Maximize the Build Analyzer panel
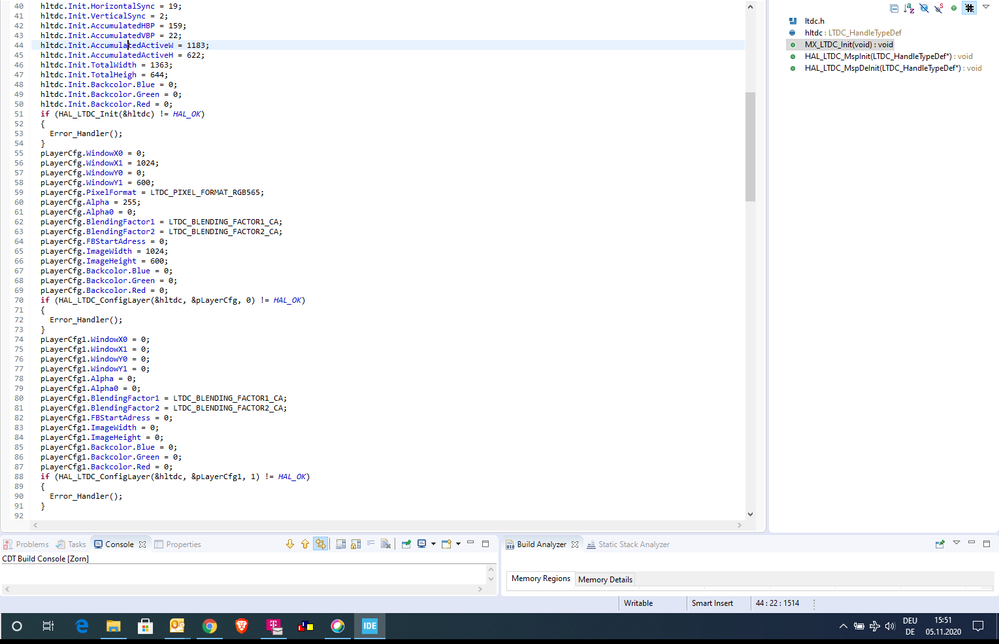Screen dimensions: 999x644 tap(987, 543)
